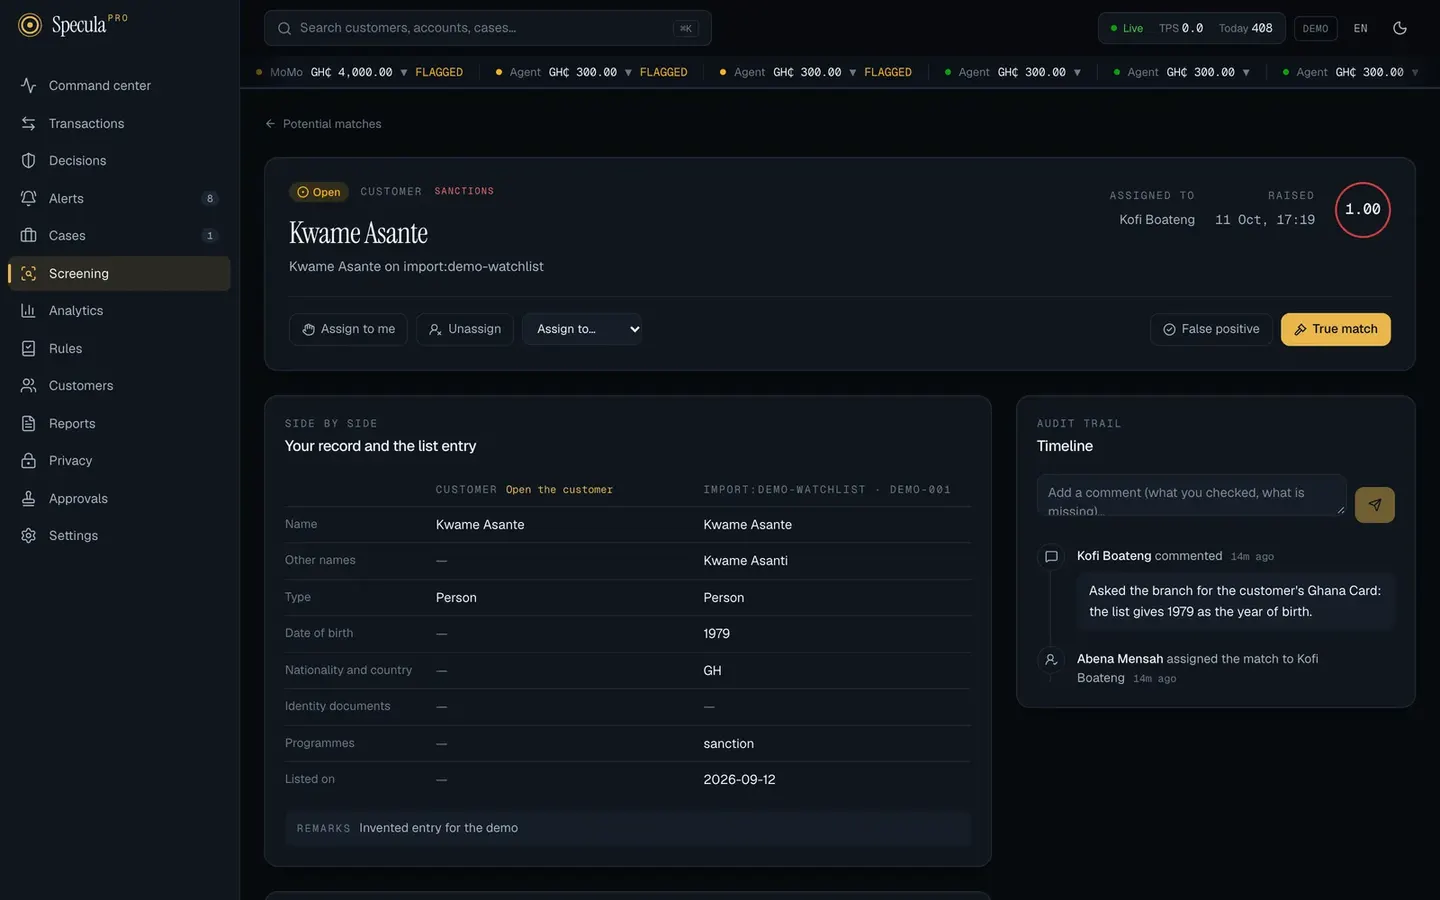Send comment with paper plane icon

click(1375, 505)
